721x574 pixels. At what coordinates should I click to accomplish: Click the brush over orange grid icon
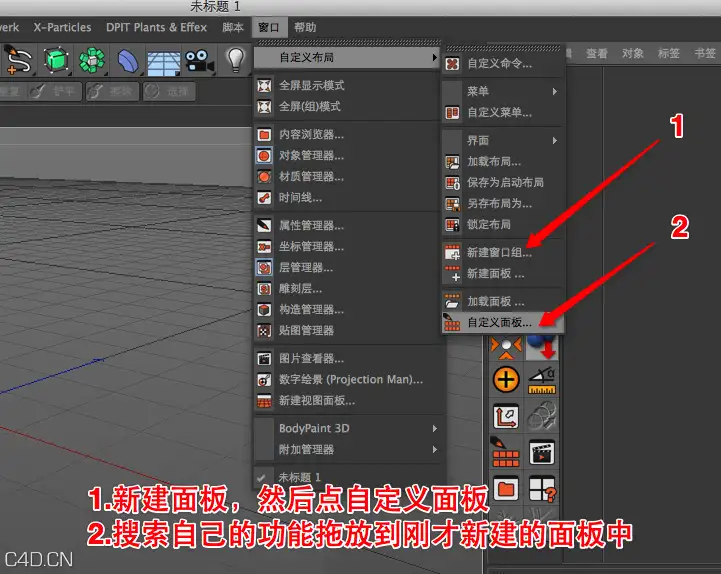click(x=506, y=453)
